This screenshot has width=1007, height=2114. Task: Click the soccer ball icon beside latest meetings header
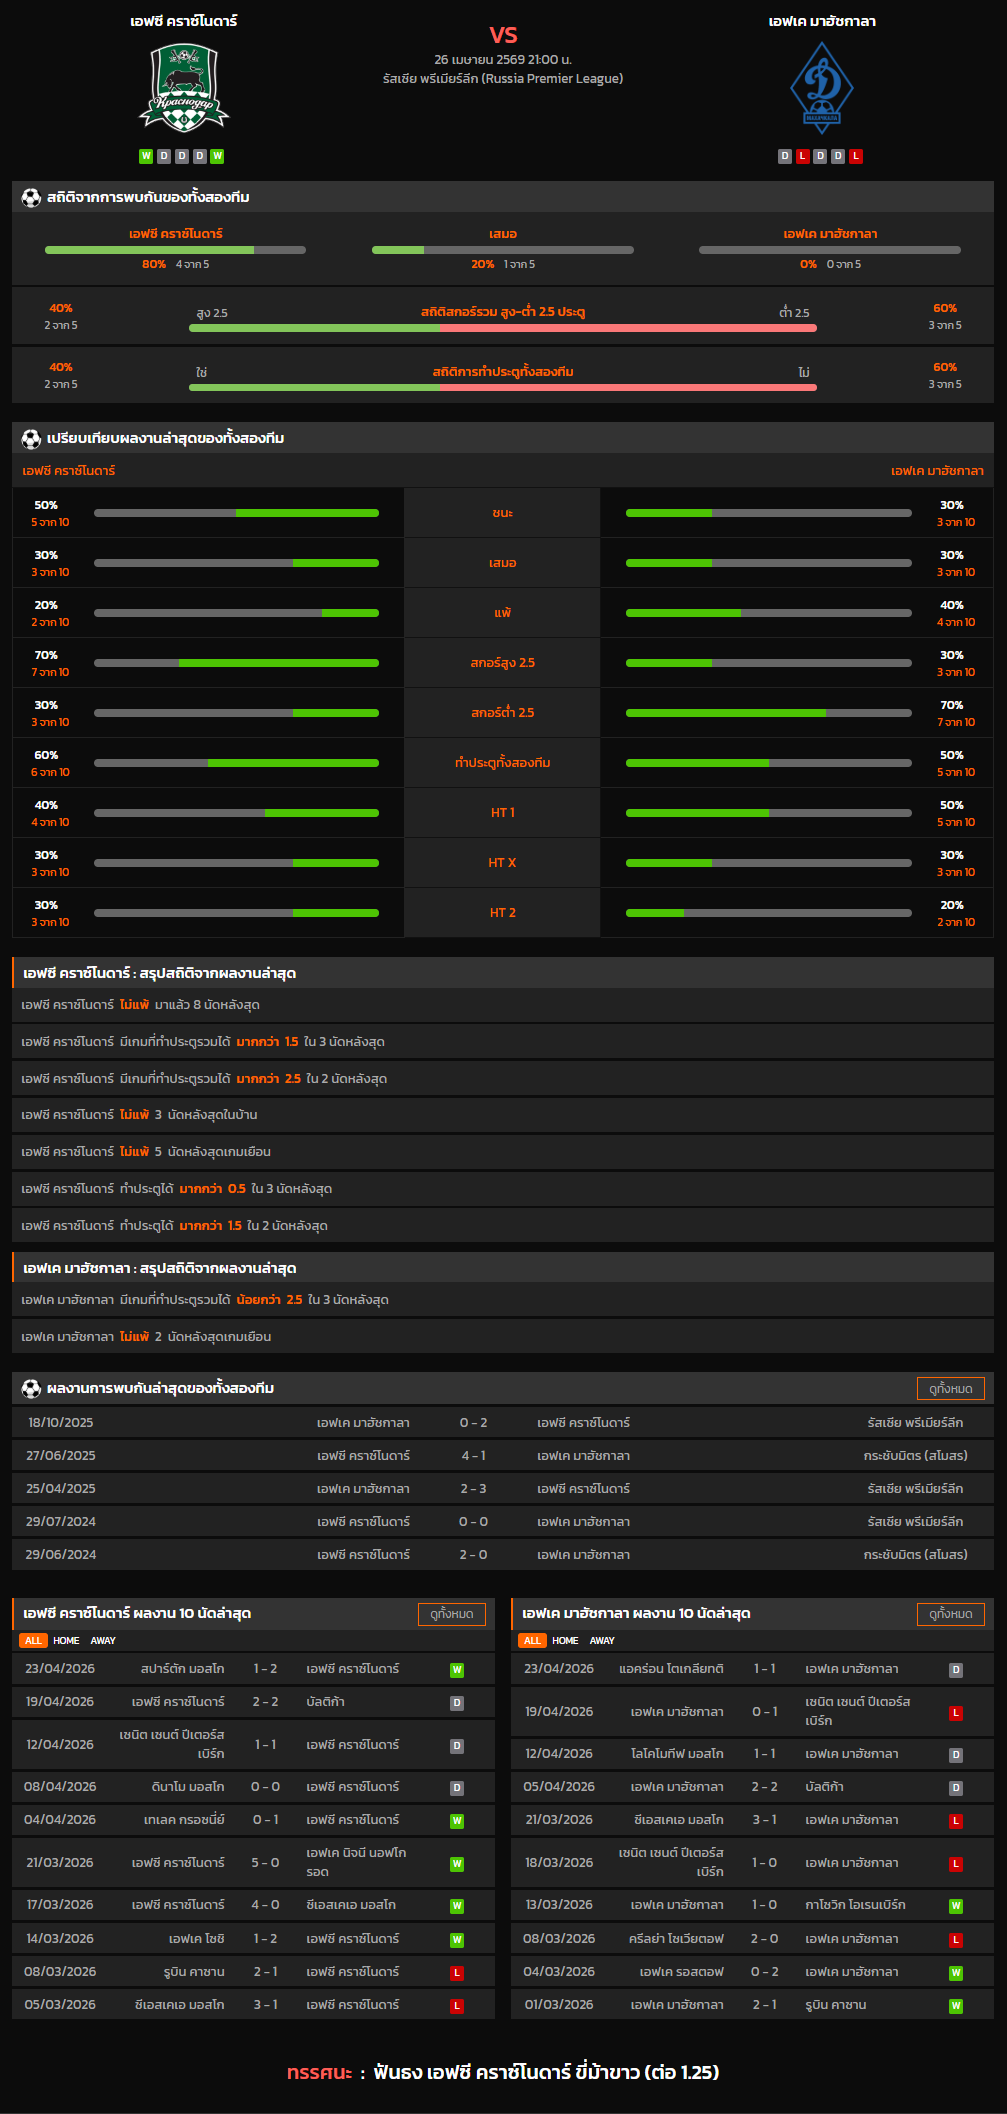(x=31, y=1389)
